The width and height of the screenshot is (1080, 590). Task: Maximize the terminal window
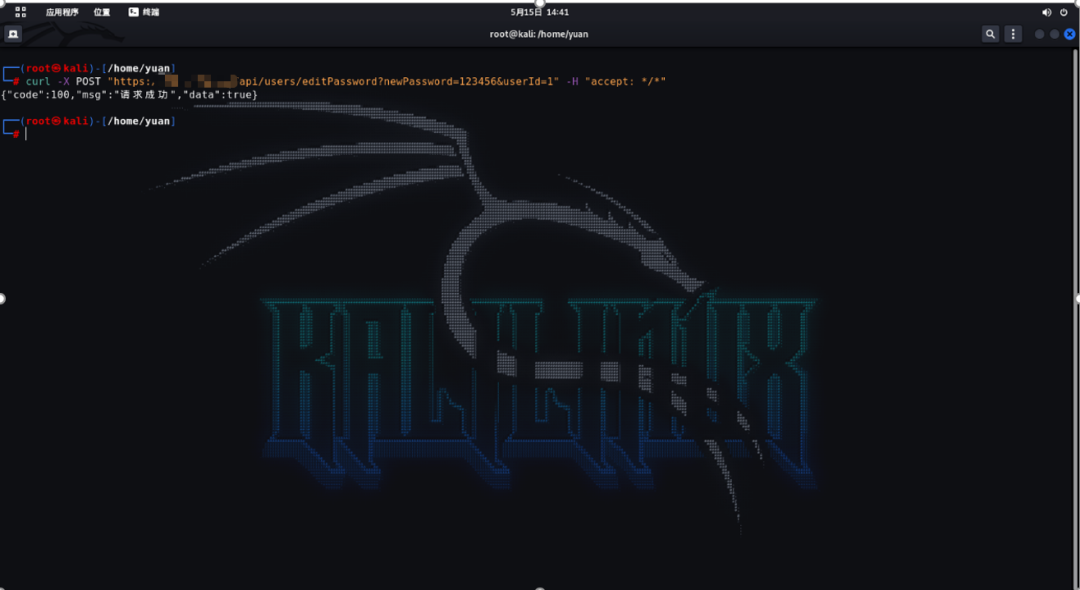point(1055,34)
